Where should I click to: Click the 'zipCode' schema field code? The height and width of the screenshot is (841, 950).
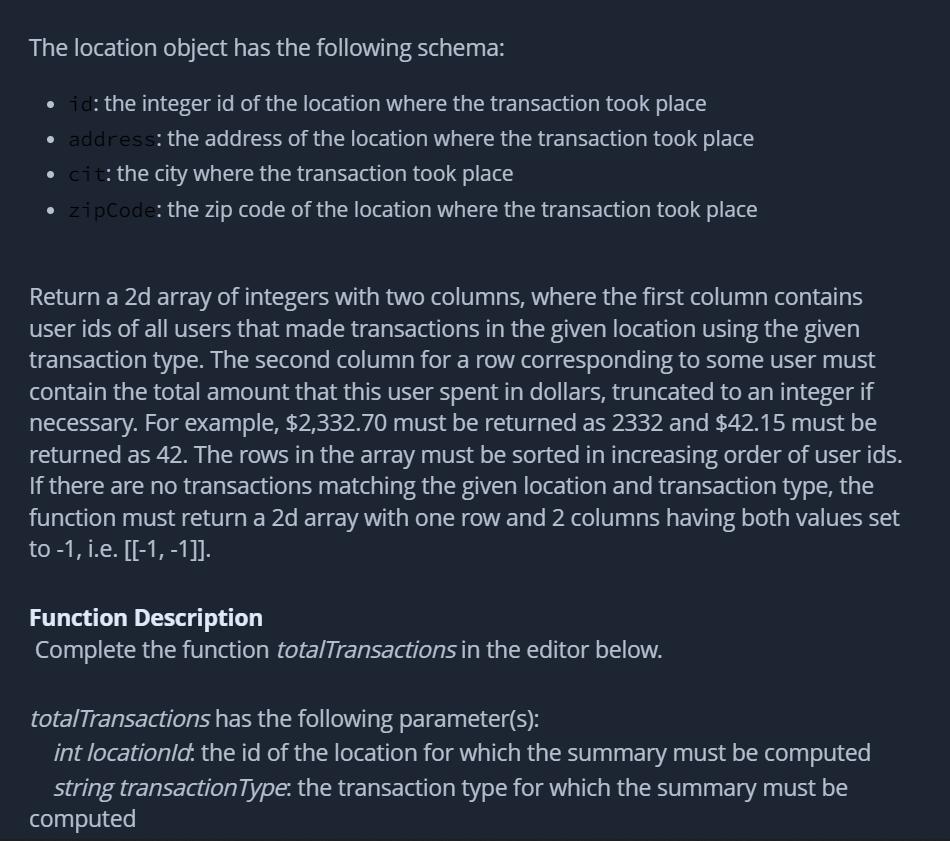point(113,210)
